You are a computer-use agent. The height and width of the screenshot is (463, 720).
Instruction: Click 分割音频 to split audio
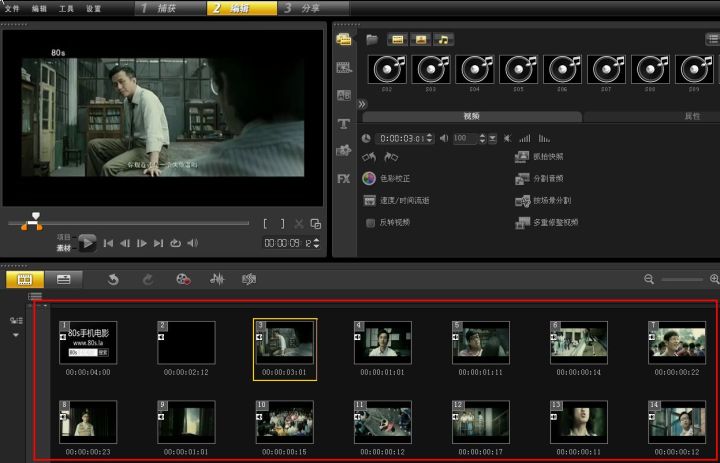pyautogui.click(x=539, y=179)
